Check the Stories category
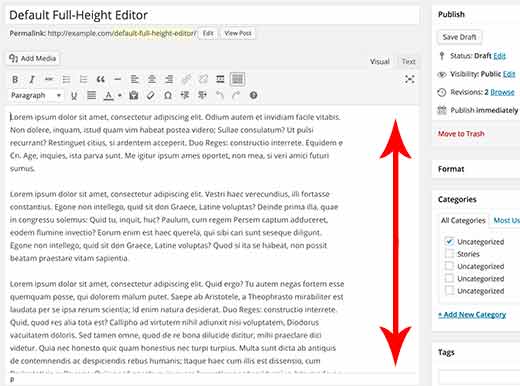This screenshot has width=520, height=386. pos(449,254)
